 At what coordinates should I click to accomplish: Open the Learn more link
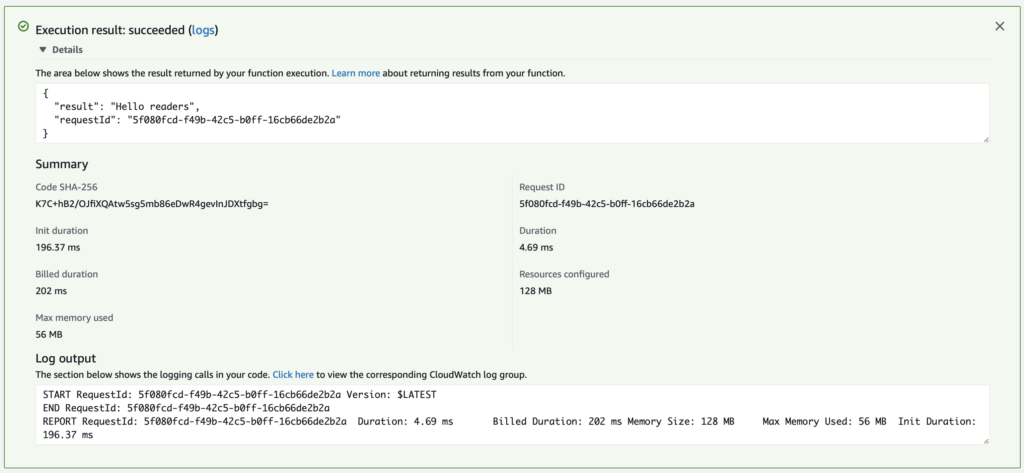click(x=356, y=73)
